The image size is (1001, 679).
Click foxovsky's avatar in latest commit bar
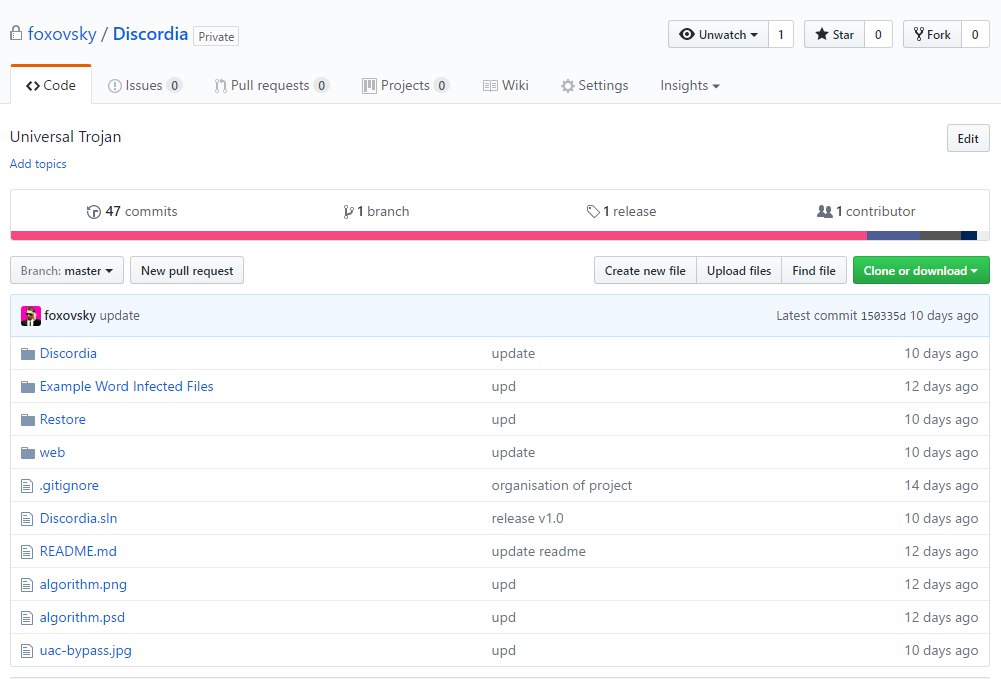coord(31,316)
